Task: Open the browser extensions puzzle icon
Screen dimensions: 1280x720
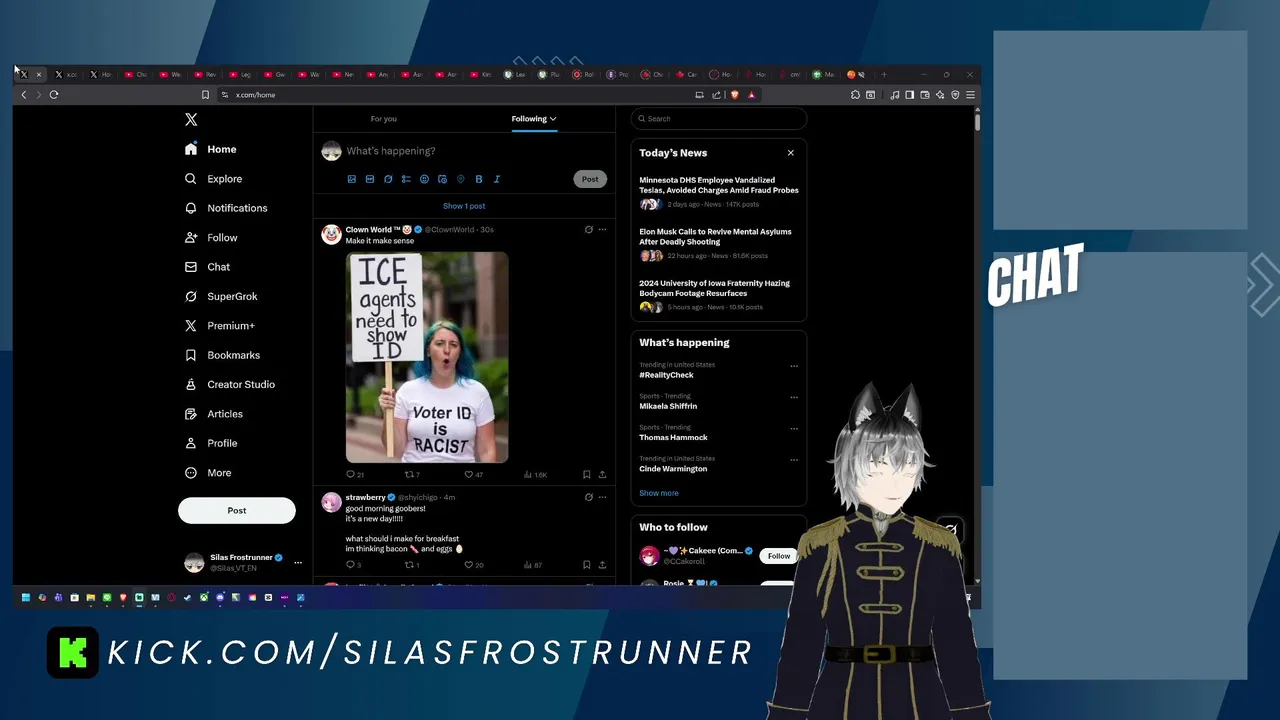Action: [x=855, y=95]
